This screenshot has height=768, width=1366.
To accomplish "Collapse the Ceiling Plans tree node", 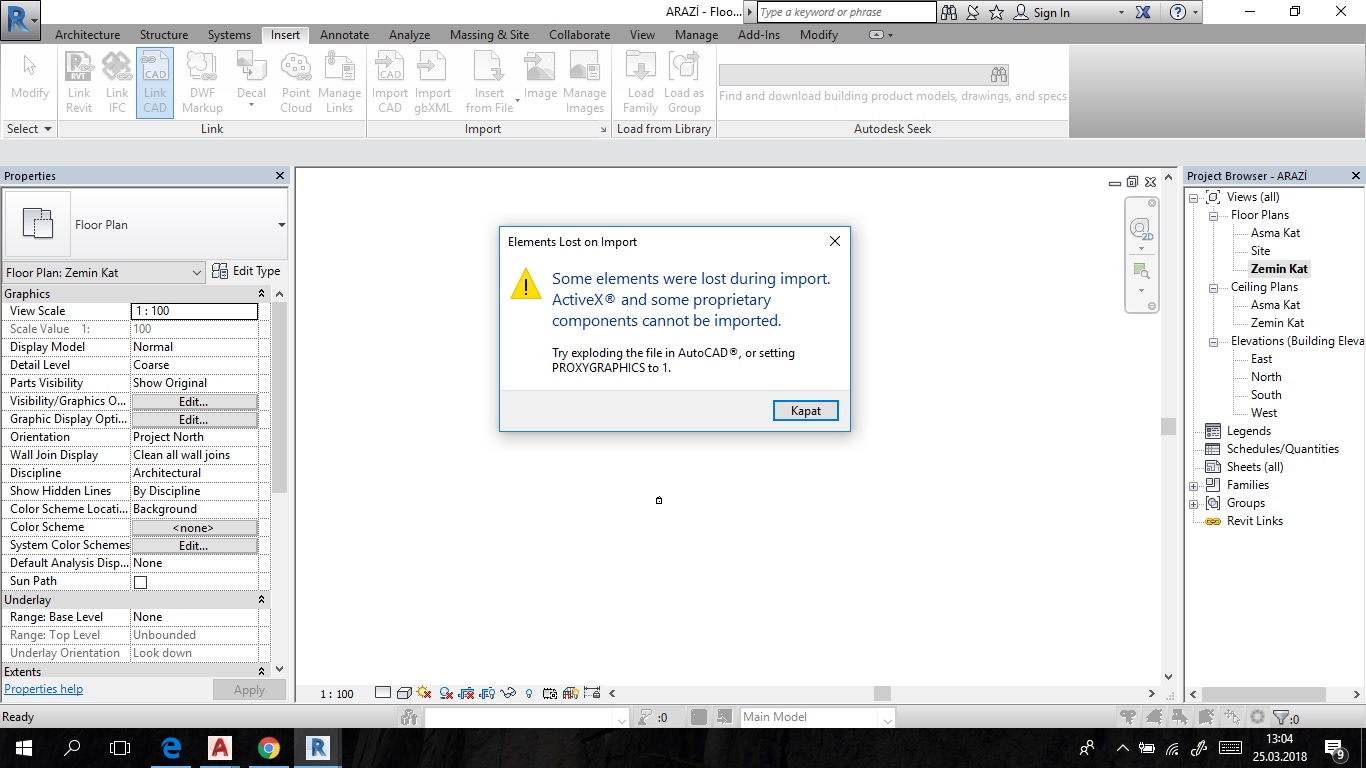I will point(1212,287).
